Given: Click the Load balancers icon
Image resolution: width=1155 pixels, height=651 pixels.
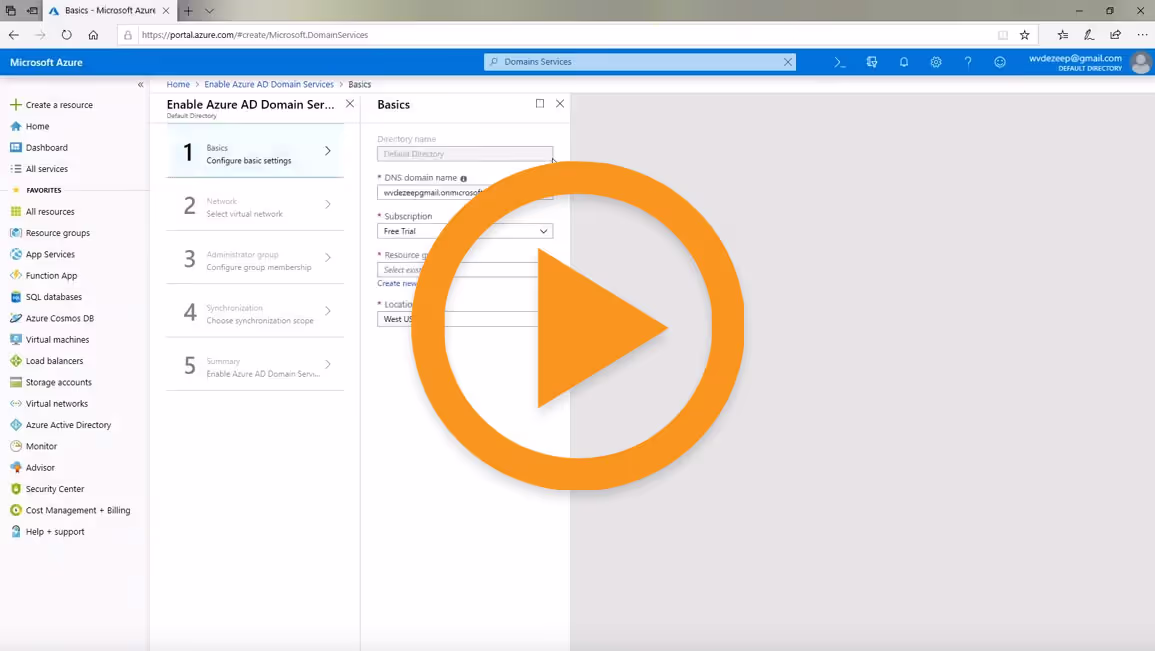Looking at the screenshot, I should click(15, 361).
